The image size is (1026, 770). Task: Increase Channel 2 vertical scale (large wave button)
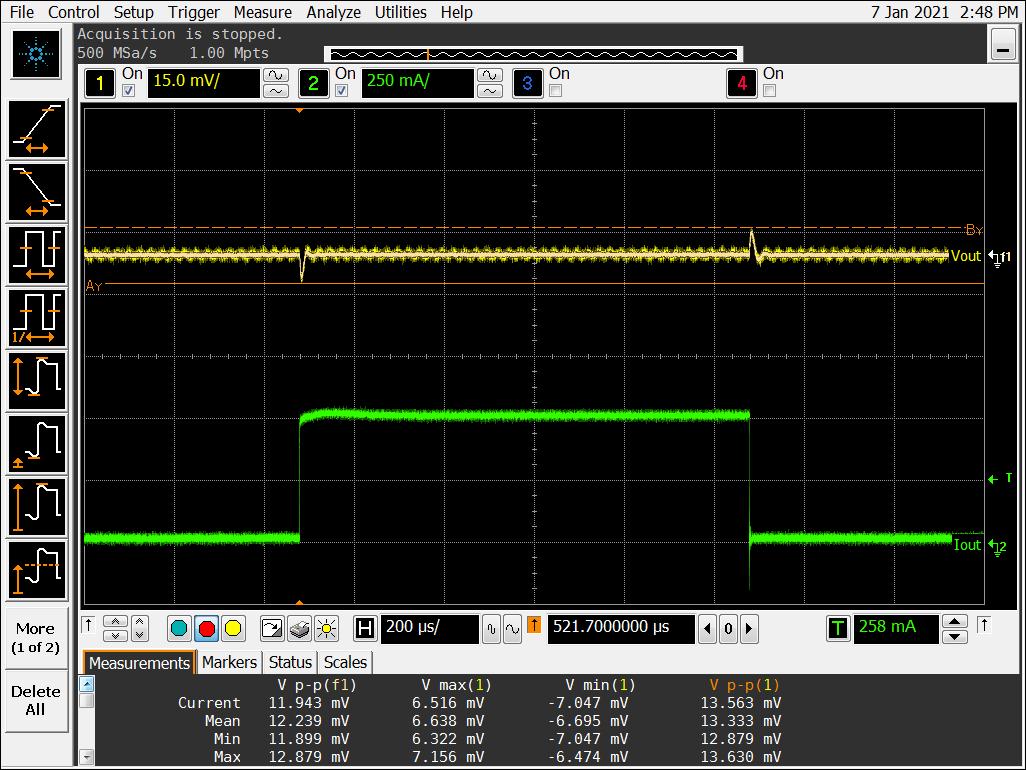489,75
